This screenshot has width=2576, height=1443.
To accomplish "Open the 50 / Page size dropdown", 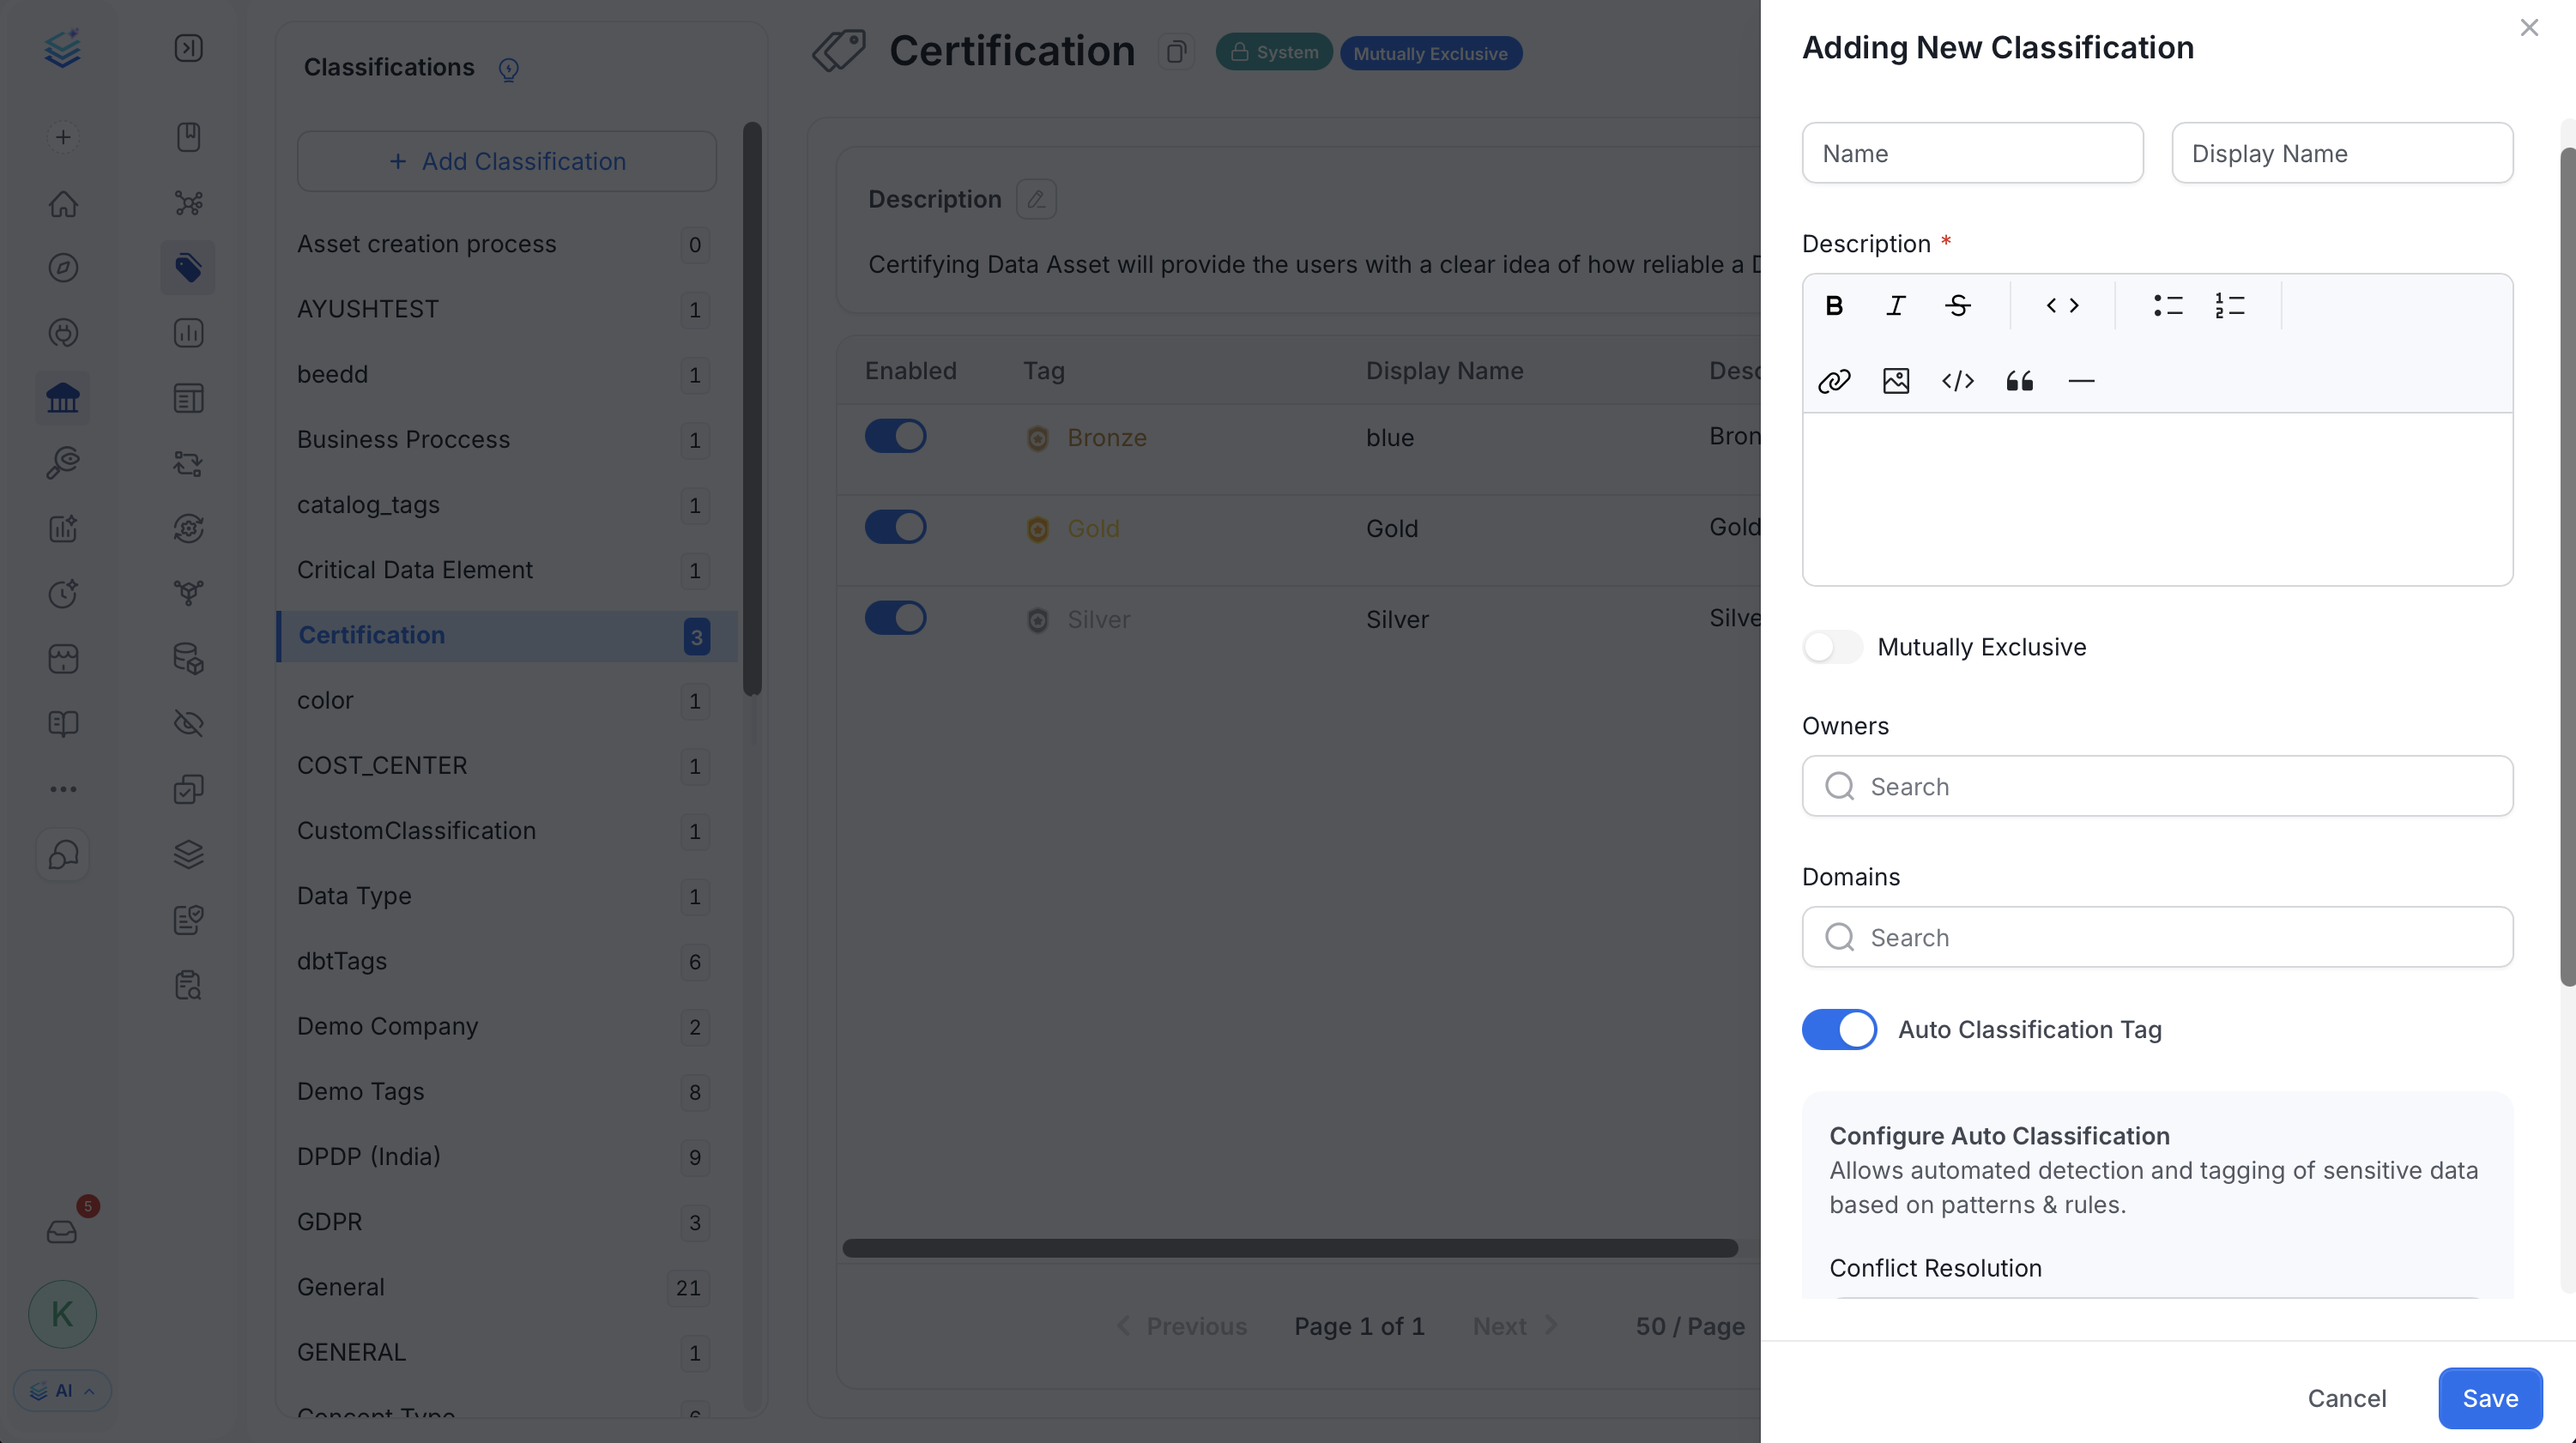I will pos(1690,1326).
